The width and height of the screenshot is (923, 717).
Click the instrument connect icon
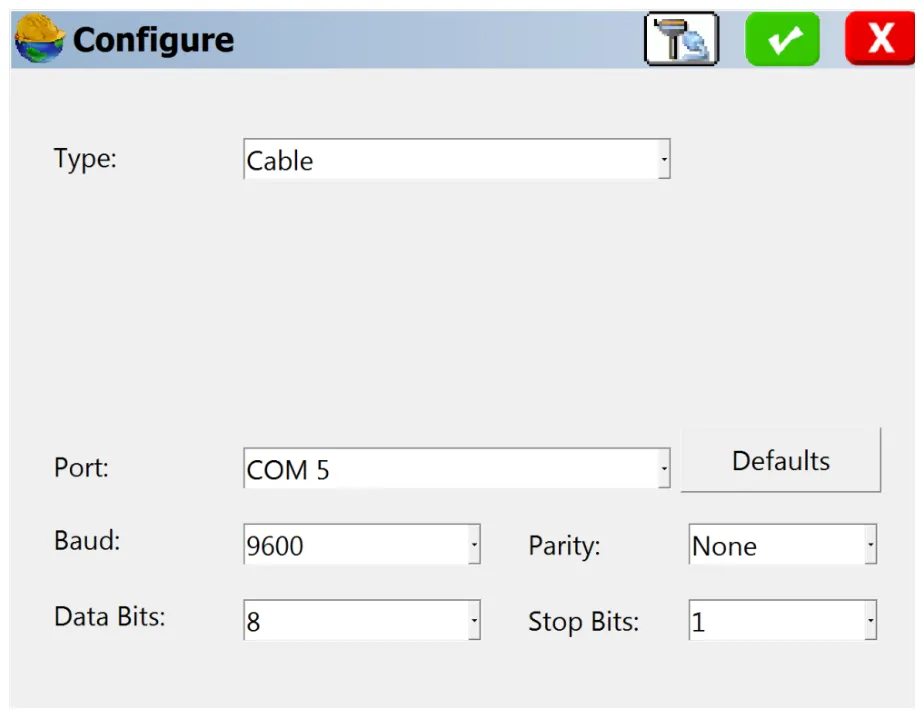[682, 39]
